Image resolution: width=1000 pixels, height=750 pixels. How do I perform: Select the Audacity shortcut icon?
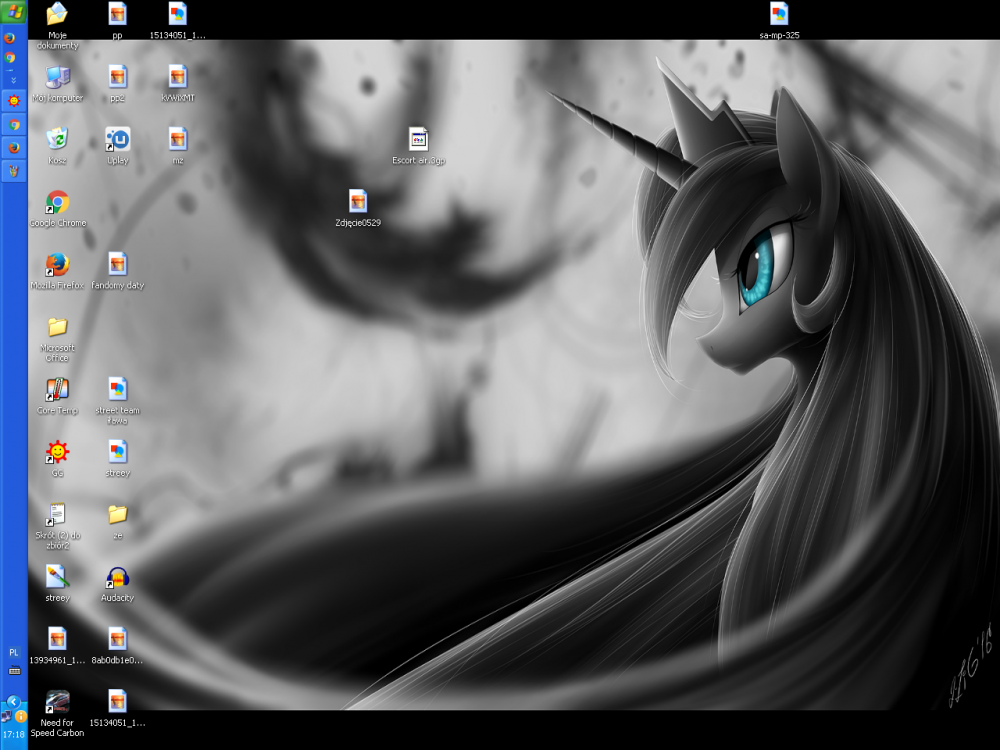point(117,577)
